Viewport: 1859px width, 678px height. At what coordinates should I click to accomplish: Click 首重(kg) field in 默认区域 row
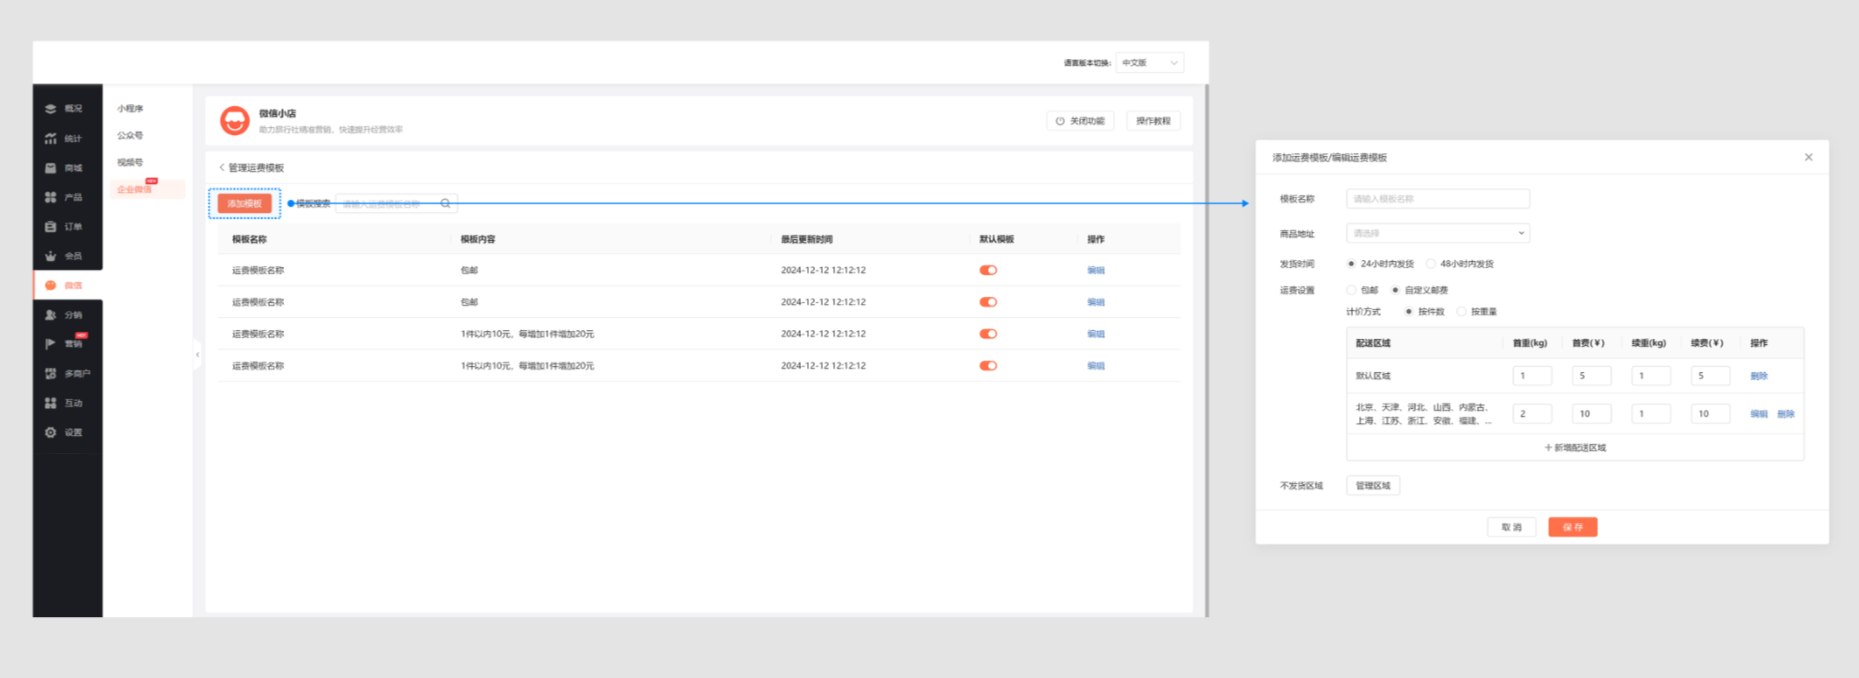pyautogui.click(x=1532, y=376)
